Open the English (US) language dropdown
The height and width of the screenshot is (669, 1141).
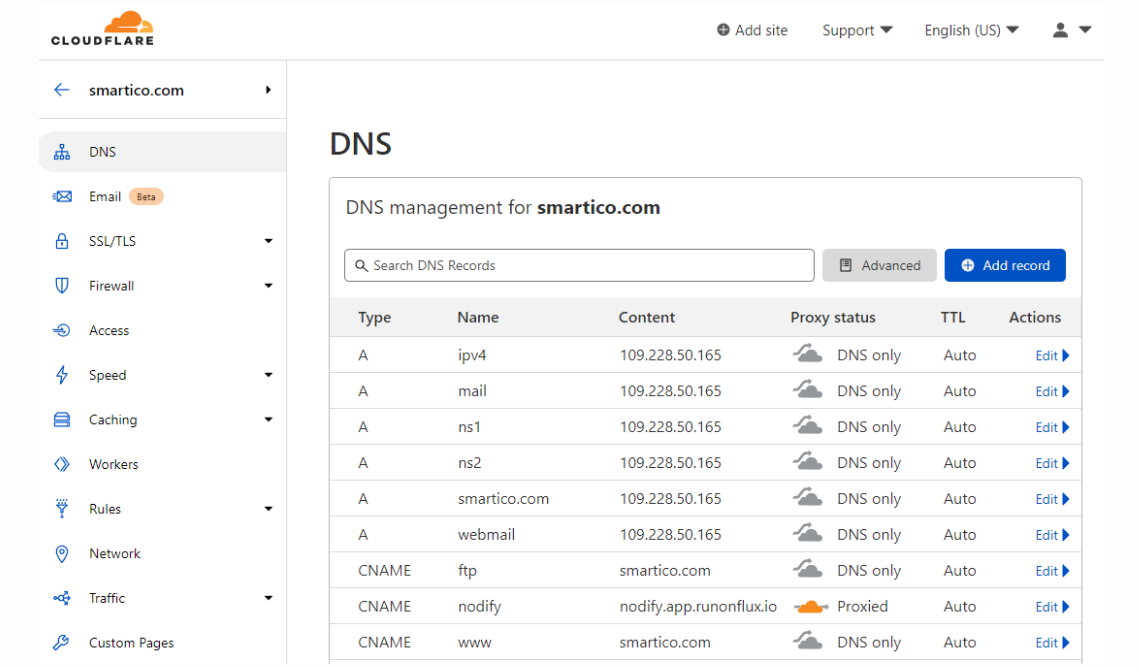point(971,30)
